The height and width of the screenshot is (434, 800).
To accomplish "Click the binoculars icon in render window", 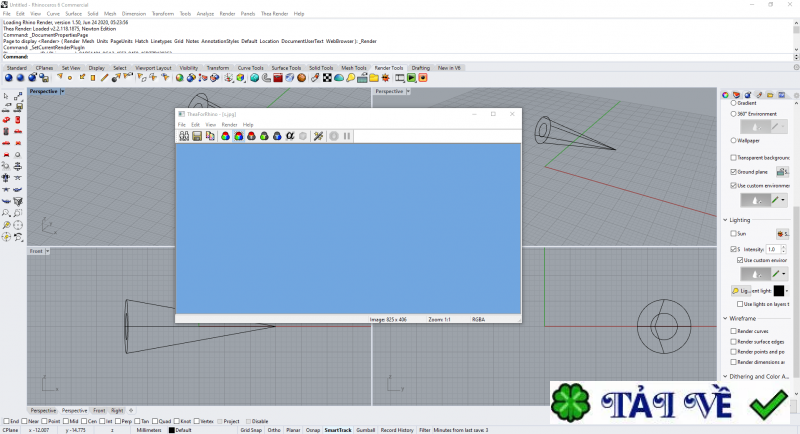I will (184, 136).
